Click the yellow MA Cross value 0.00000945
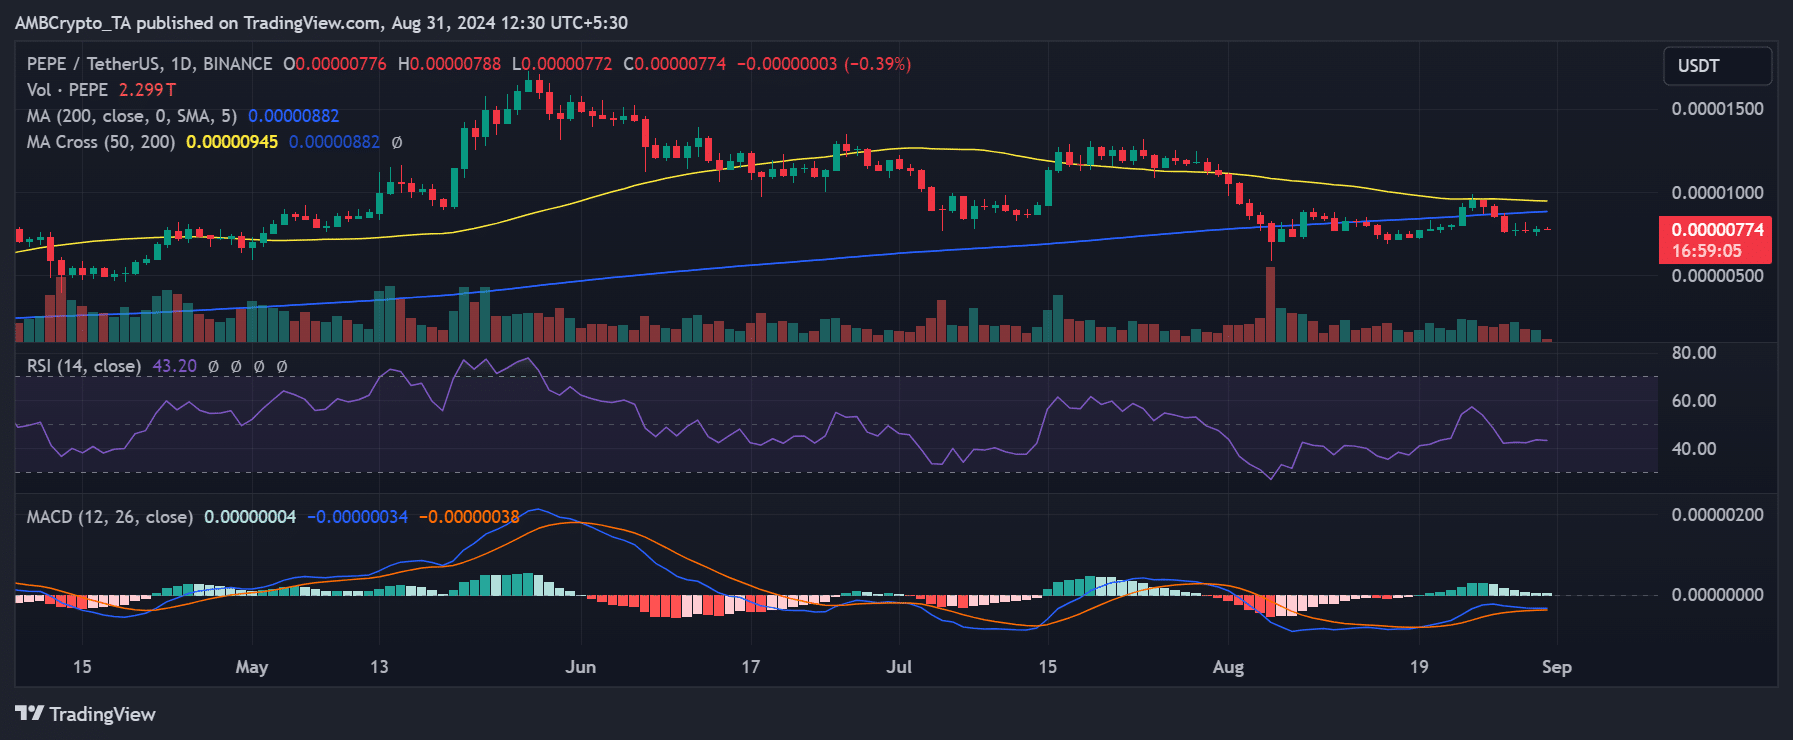 [232, 142]
